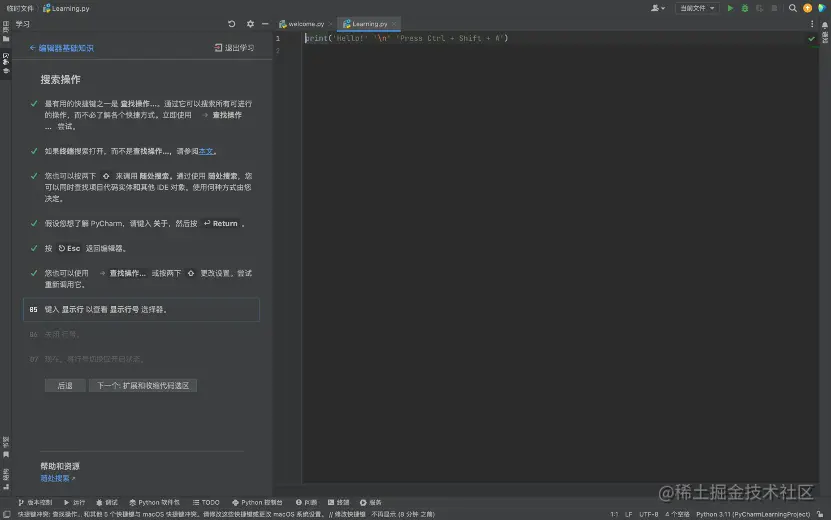Screen dimensions: 832x520
Task: Open the 版本控制 tool window
Action: [35, 502]
